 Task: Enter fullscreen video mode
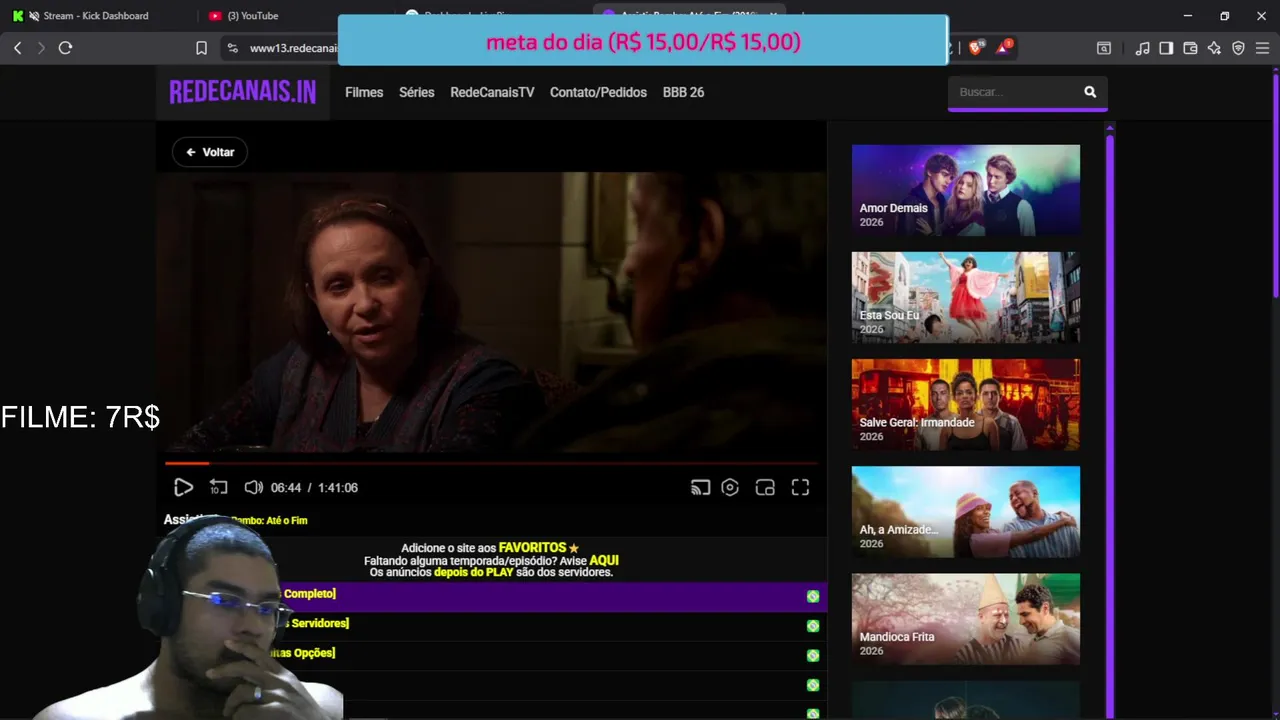(x=800, y=488)
